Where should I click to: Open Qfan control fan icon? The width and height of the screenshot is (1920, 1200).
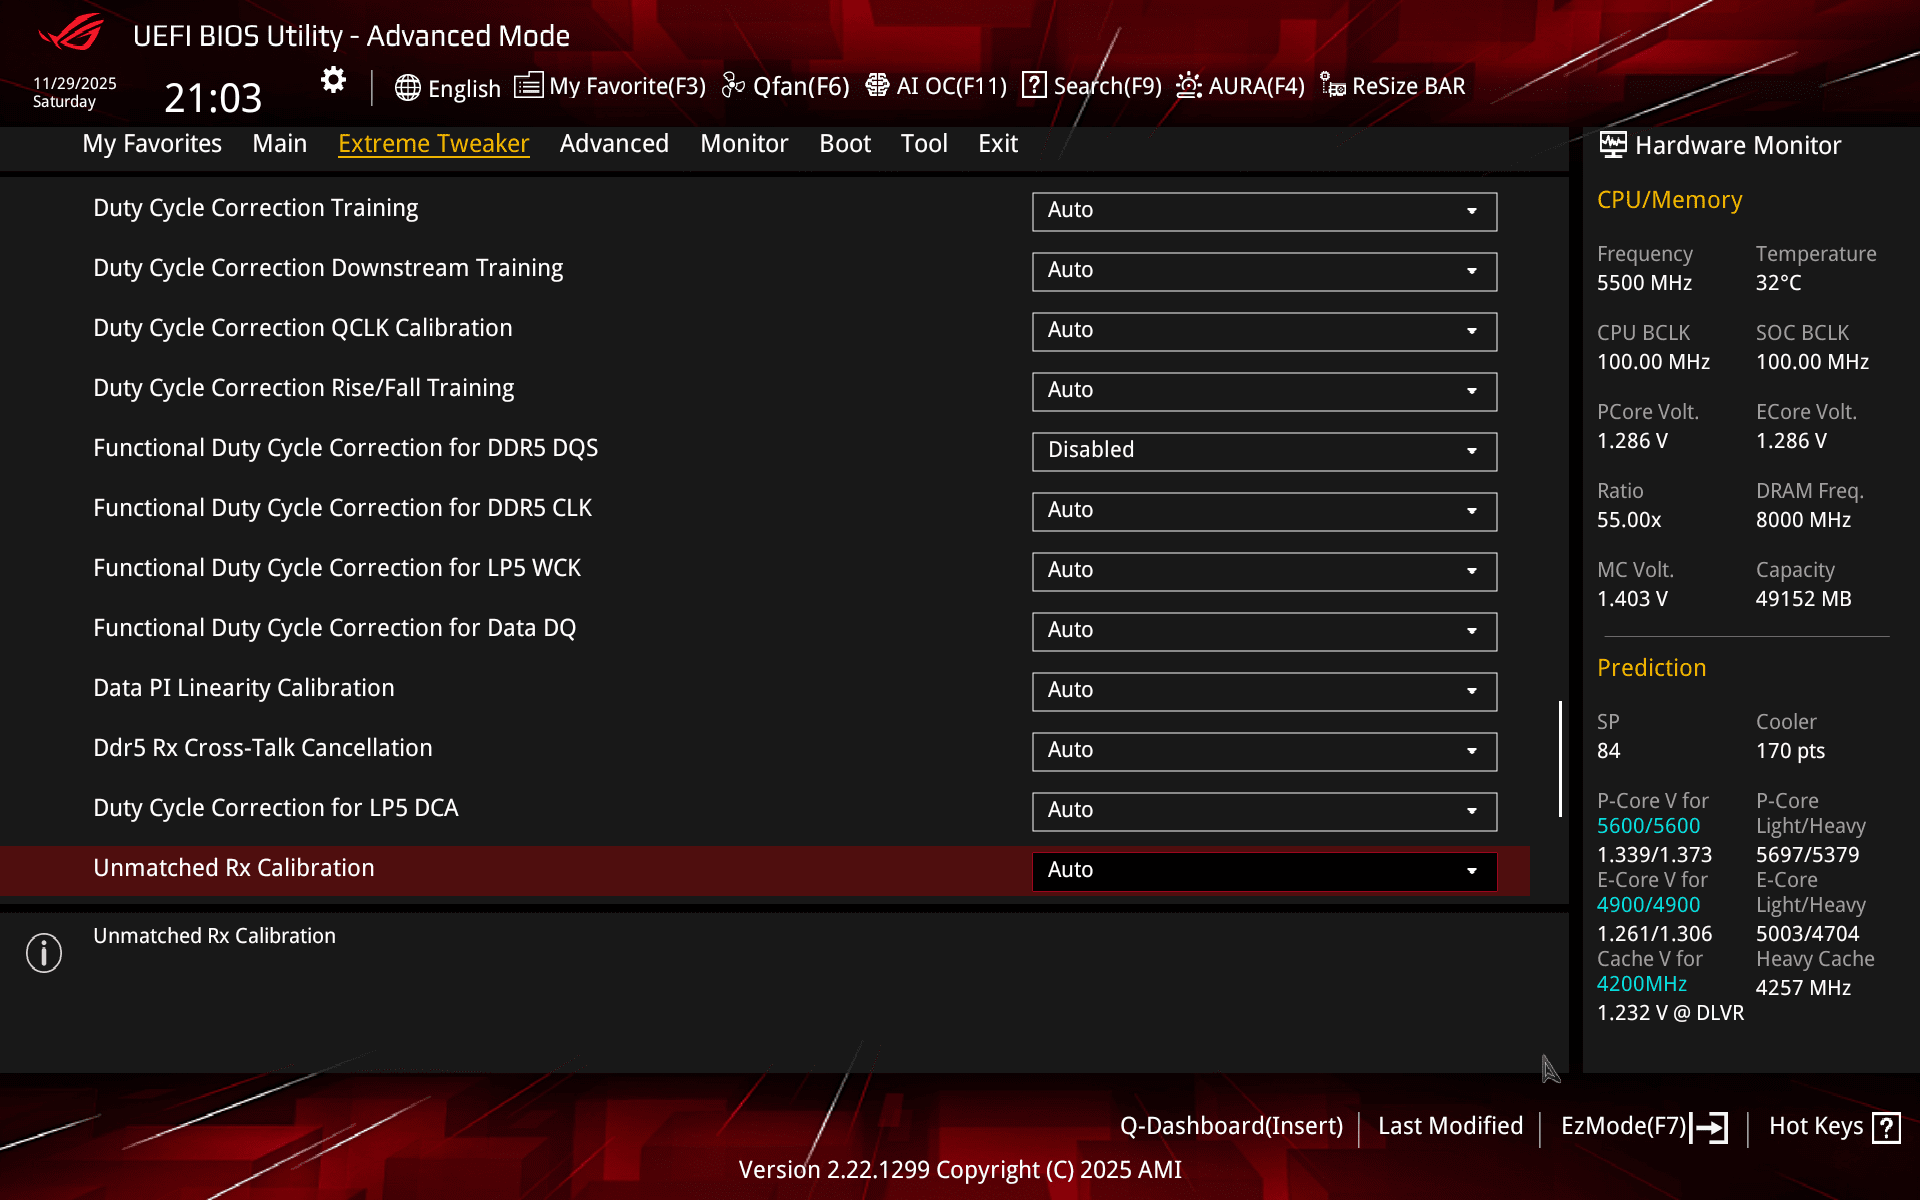pyautogui.click(x=733, y=86)
